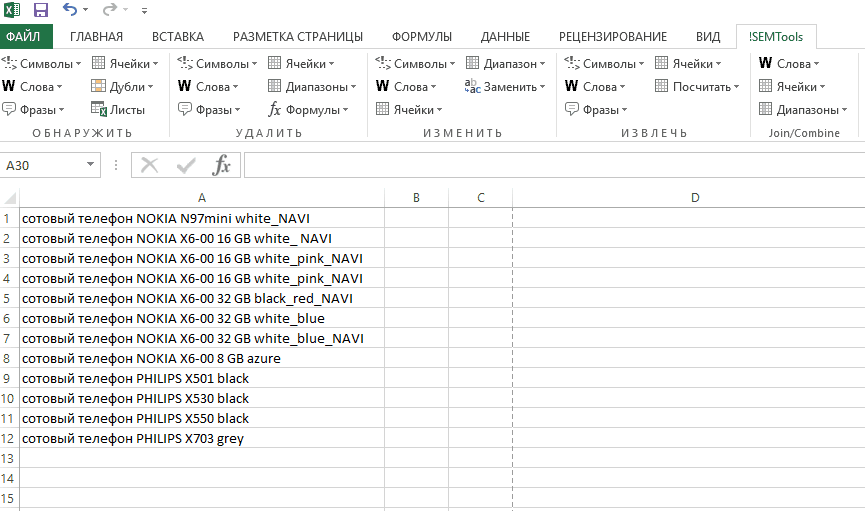Switch to the ВИД tab
865x511 pixels.
click(708, 37)
